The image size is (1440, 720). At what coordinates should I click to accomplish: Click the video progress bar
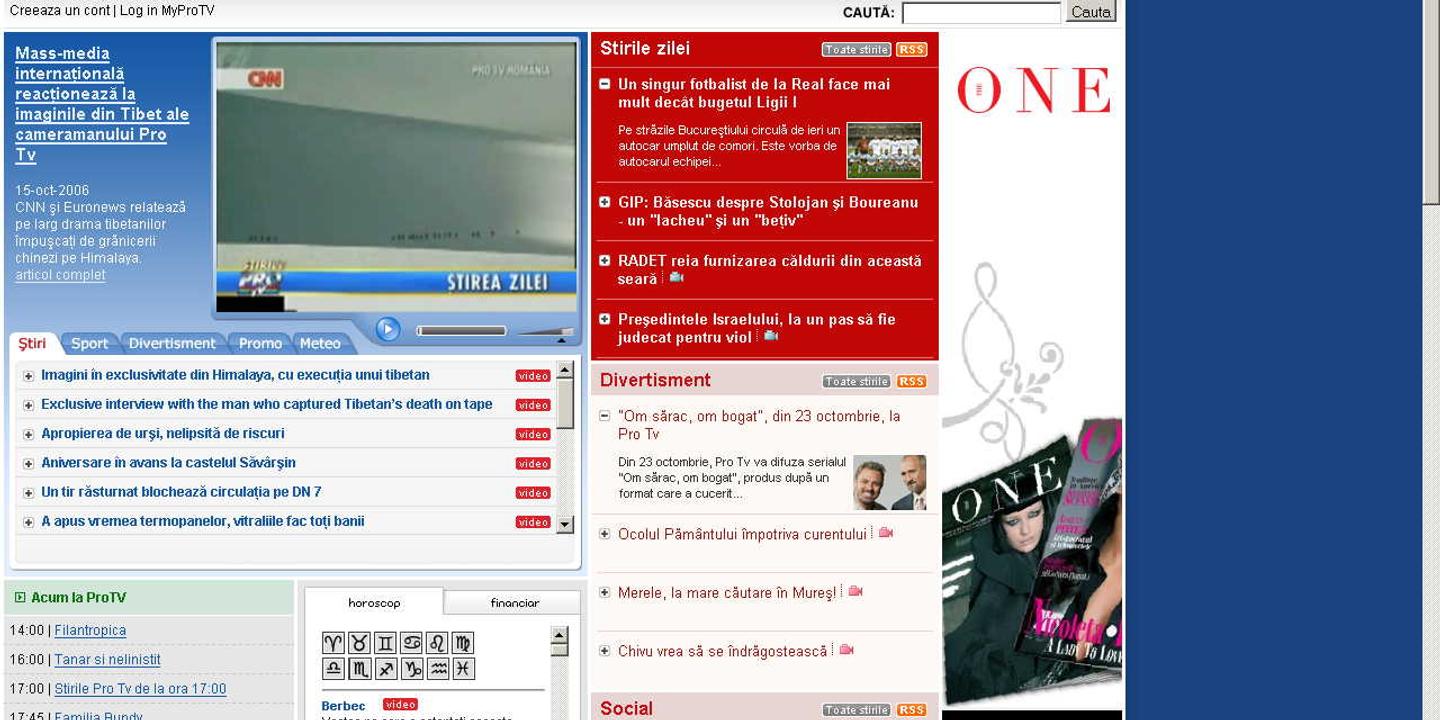pos(461,330)
